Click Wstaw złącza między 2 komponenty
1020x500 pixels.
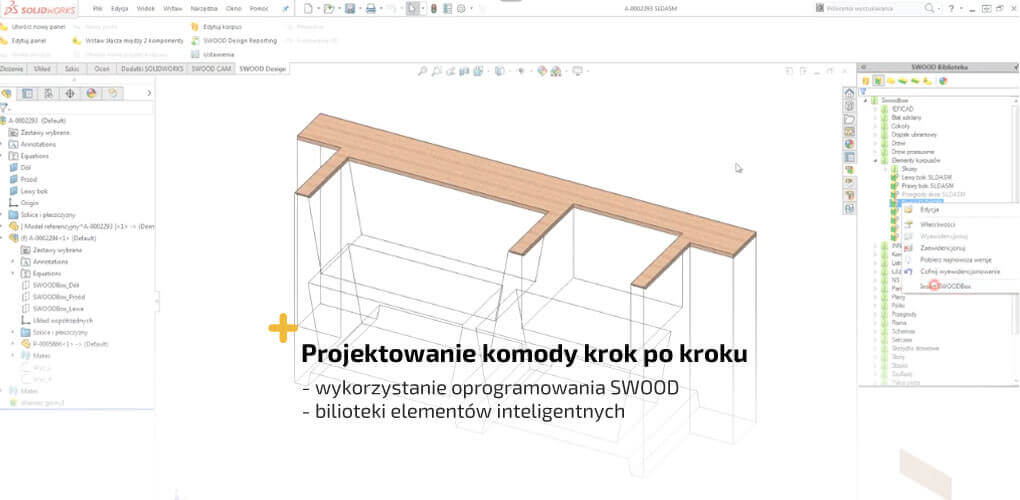[x=128, y=40]
